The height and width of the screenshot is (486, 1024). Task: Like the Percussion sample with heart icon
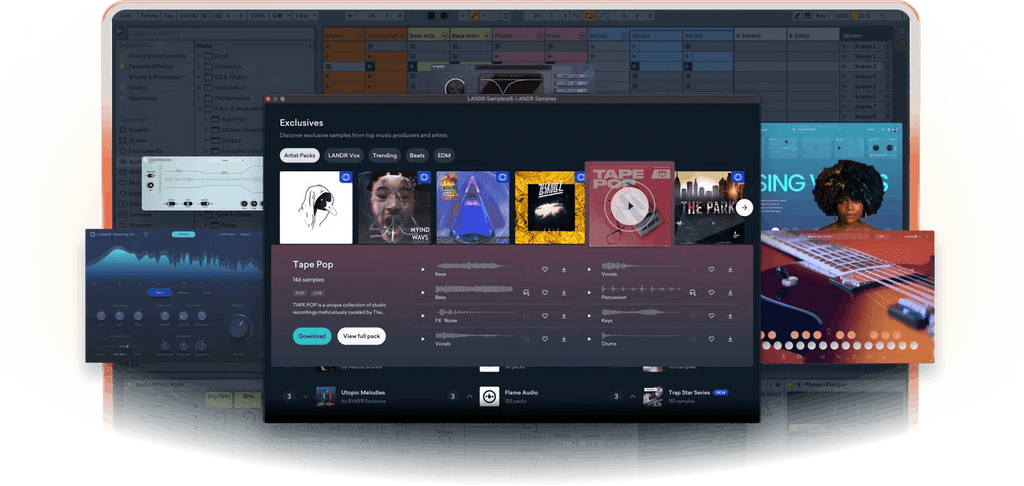point(711,293)
